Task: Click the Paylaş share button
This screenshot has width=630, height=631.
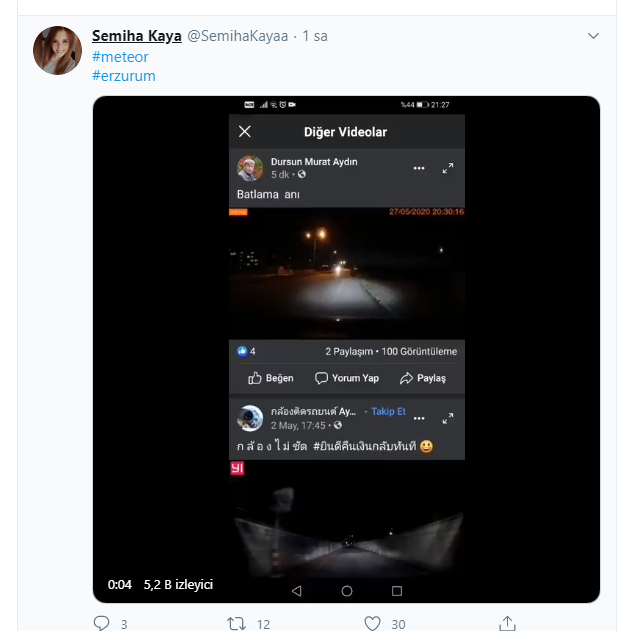Action: click(423, 378)
